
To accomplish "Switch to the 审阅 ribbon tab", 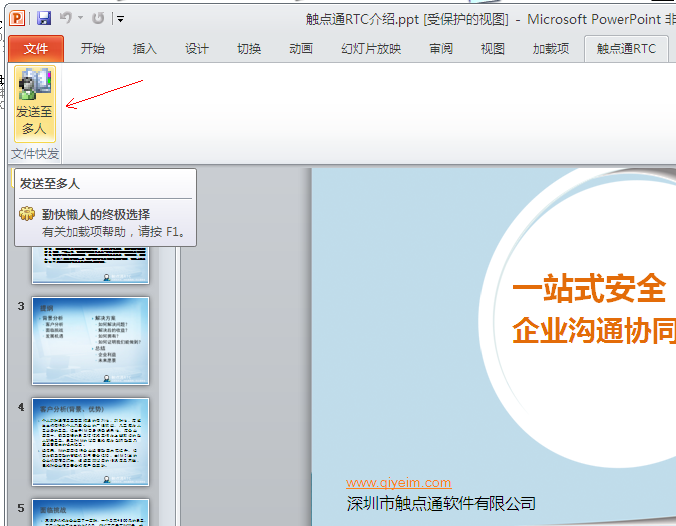I will 441,48.
